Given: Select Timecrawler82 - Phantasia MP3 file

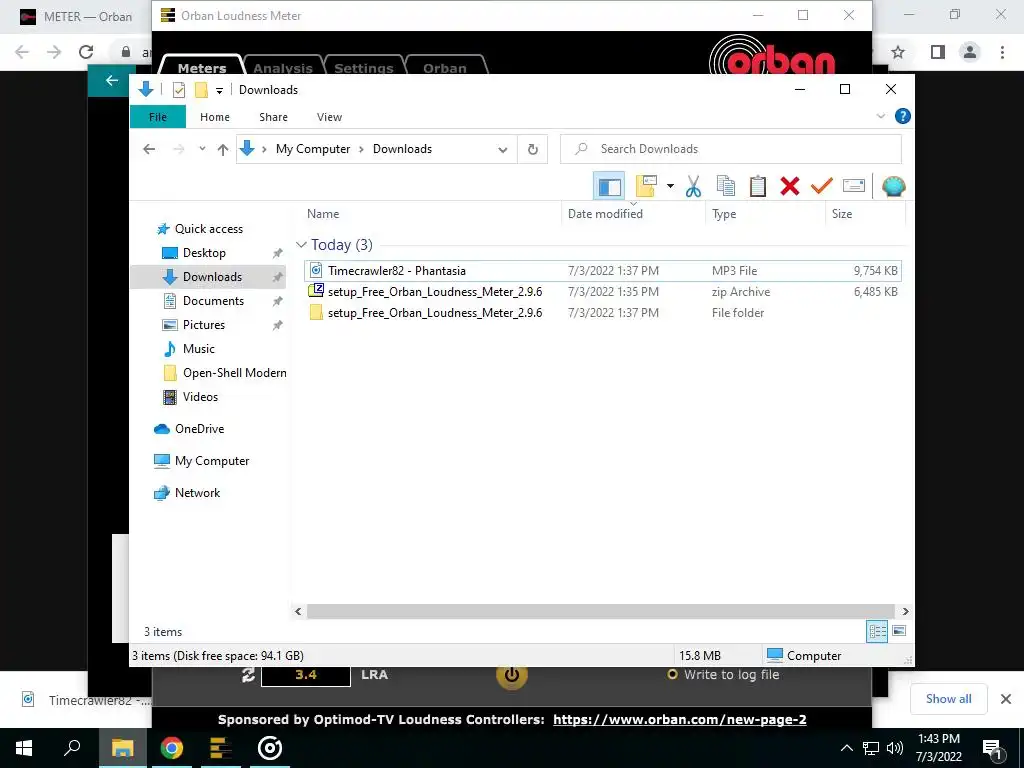Looking at the screenshot, I should click(x=603, y=270).
